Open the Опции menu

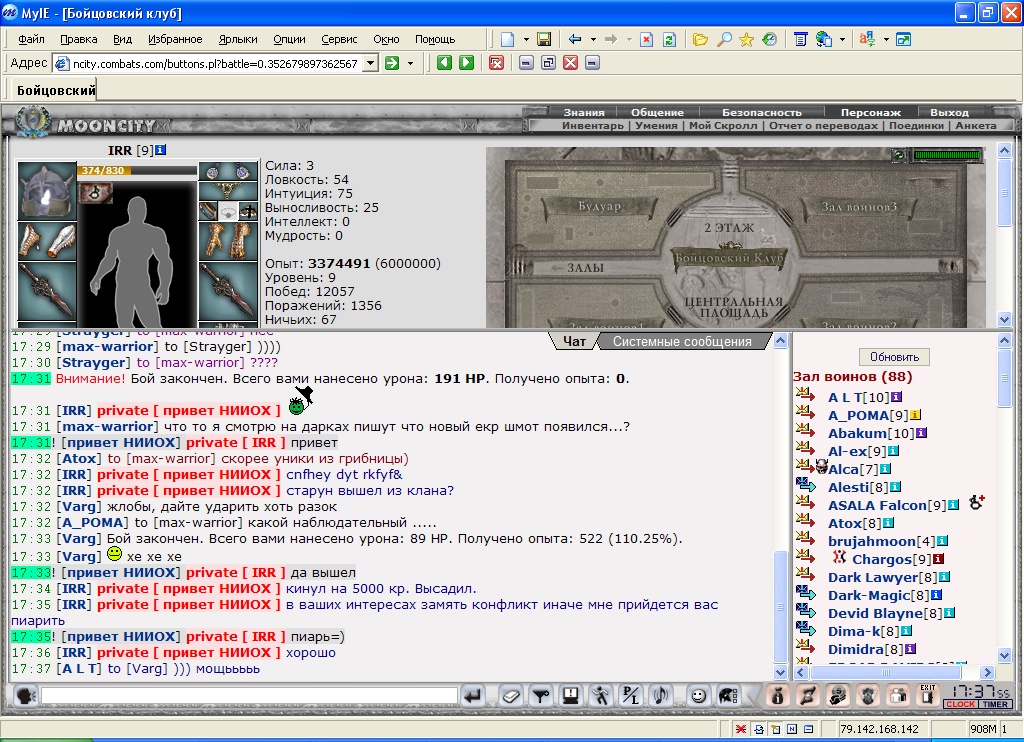point(289,39)
